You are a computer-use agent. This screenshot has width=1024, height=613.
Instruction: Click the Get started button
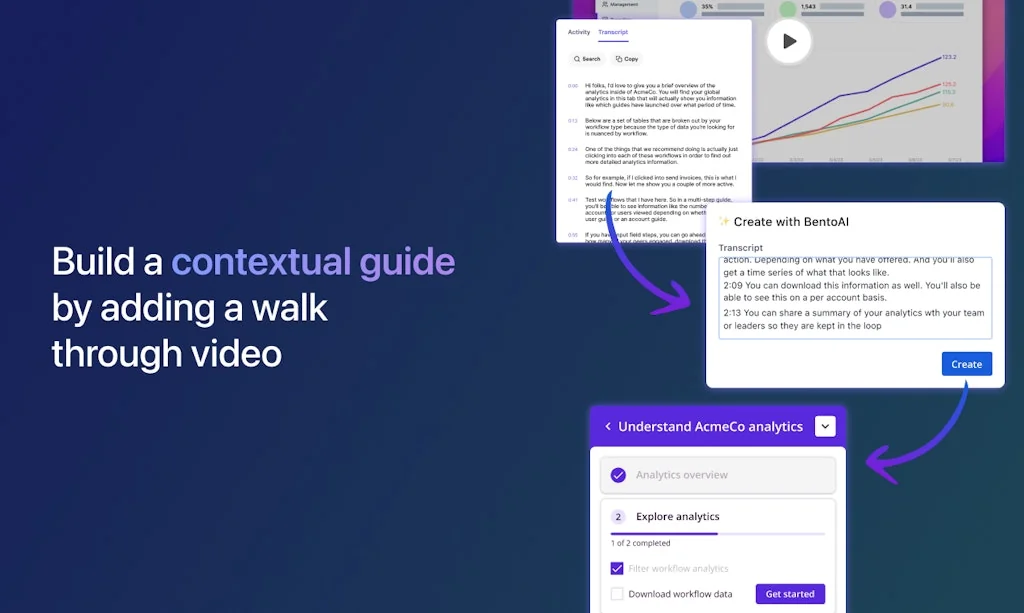coord(789,594)
